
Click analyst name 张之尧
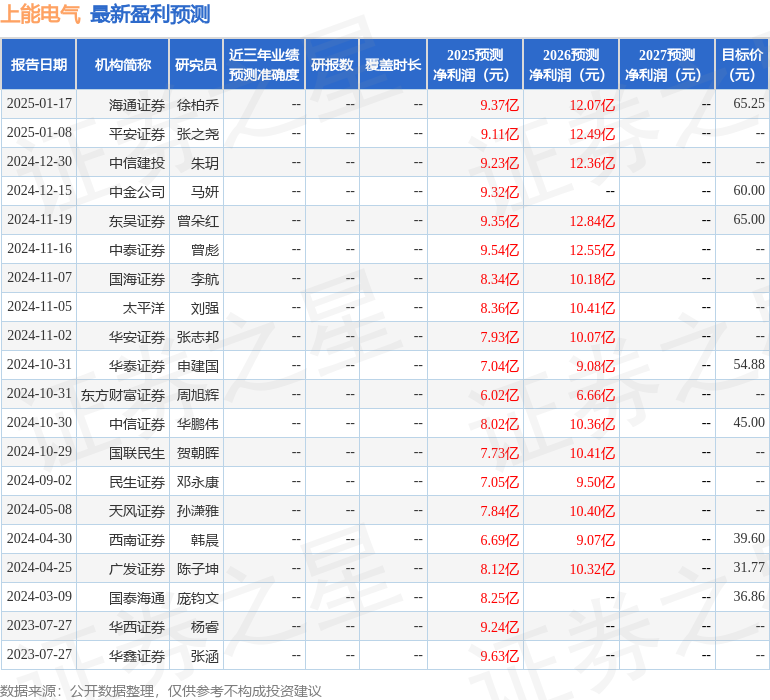(x=198, y=134)
